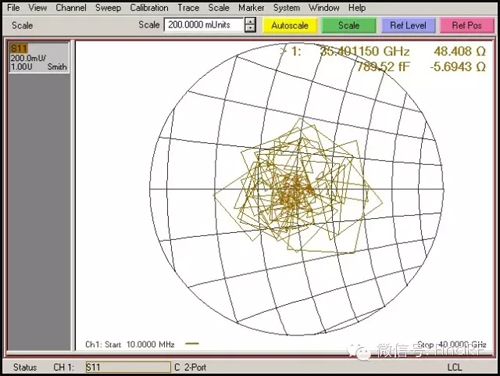Click the S11 field in status bar
The height and width of the screenshot is (376, 500).
pos(128,367)
